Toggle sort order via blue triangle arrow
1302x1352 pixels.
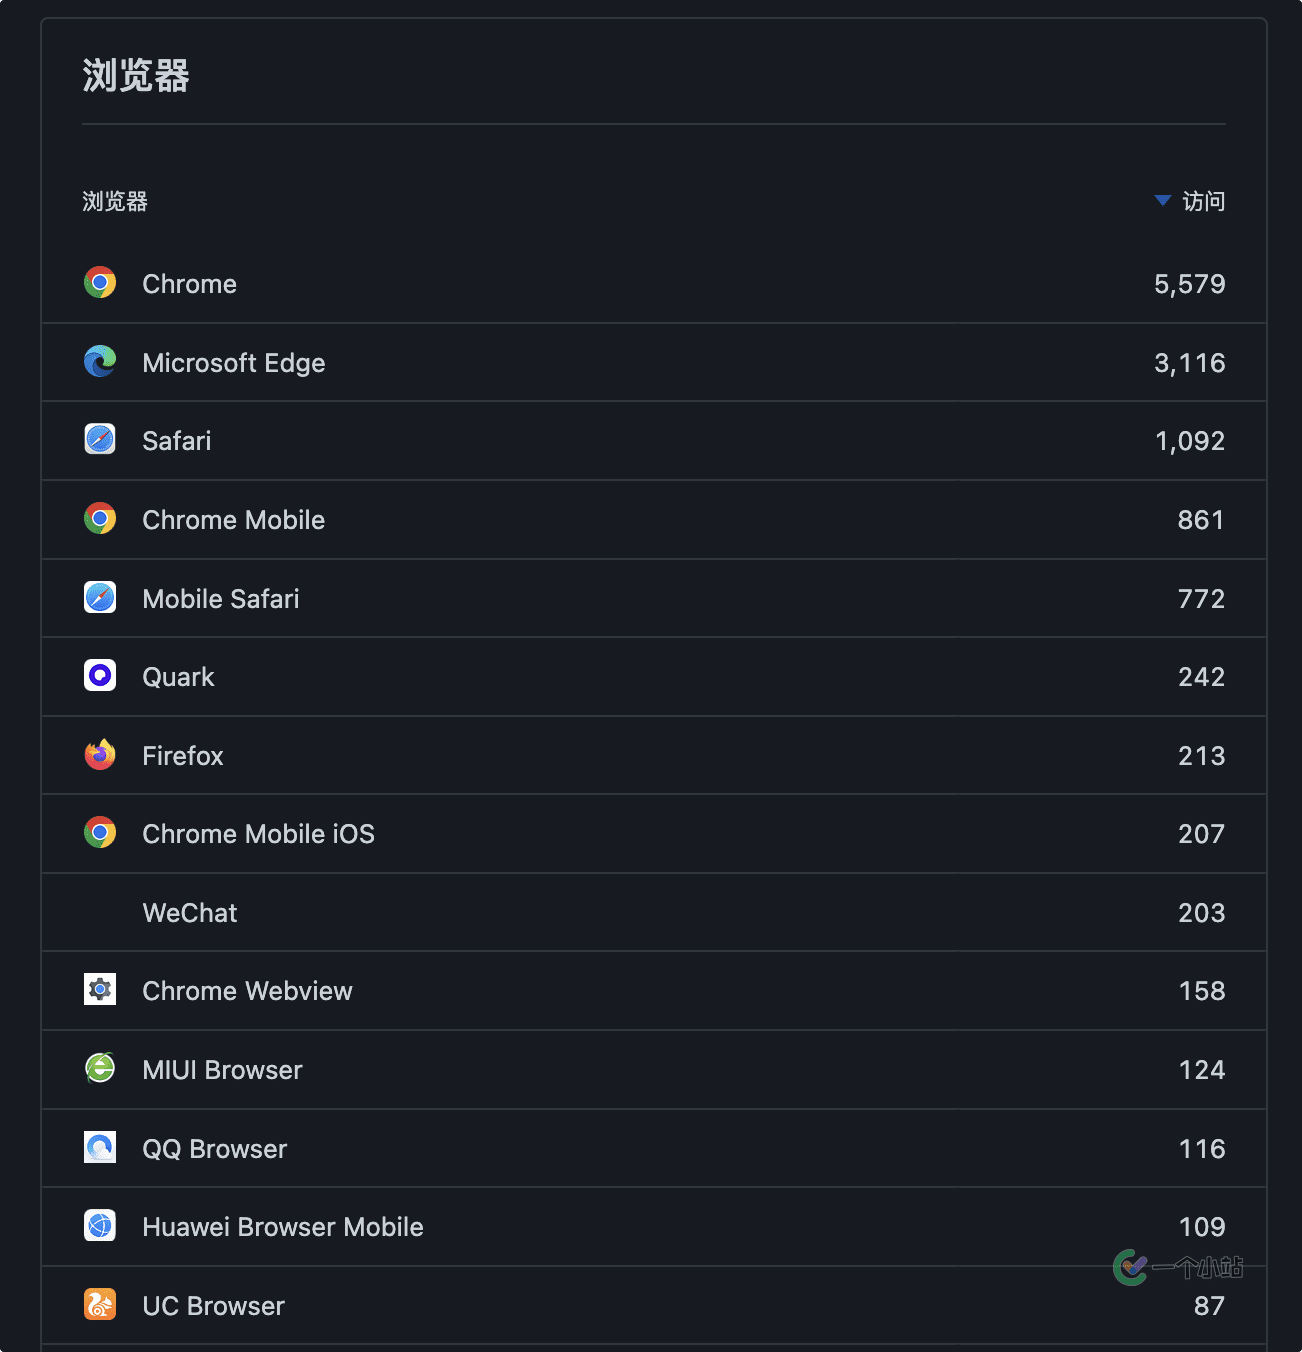click(1162, 201)
